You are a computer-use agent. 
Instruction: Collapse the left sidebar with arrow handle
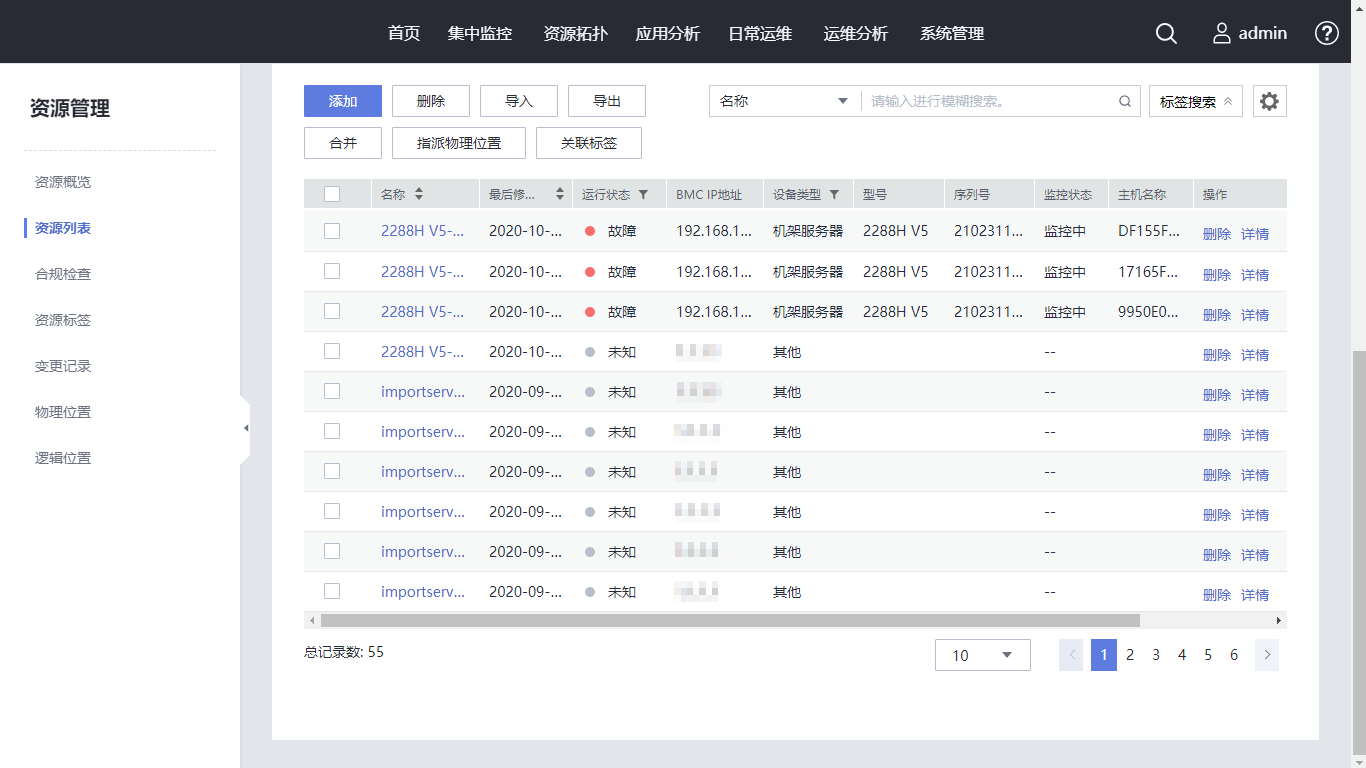[245, 428]
